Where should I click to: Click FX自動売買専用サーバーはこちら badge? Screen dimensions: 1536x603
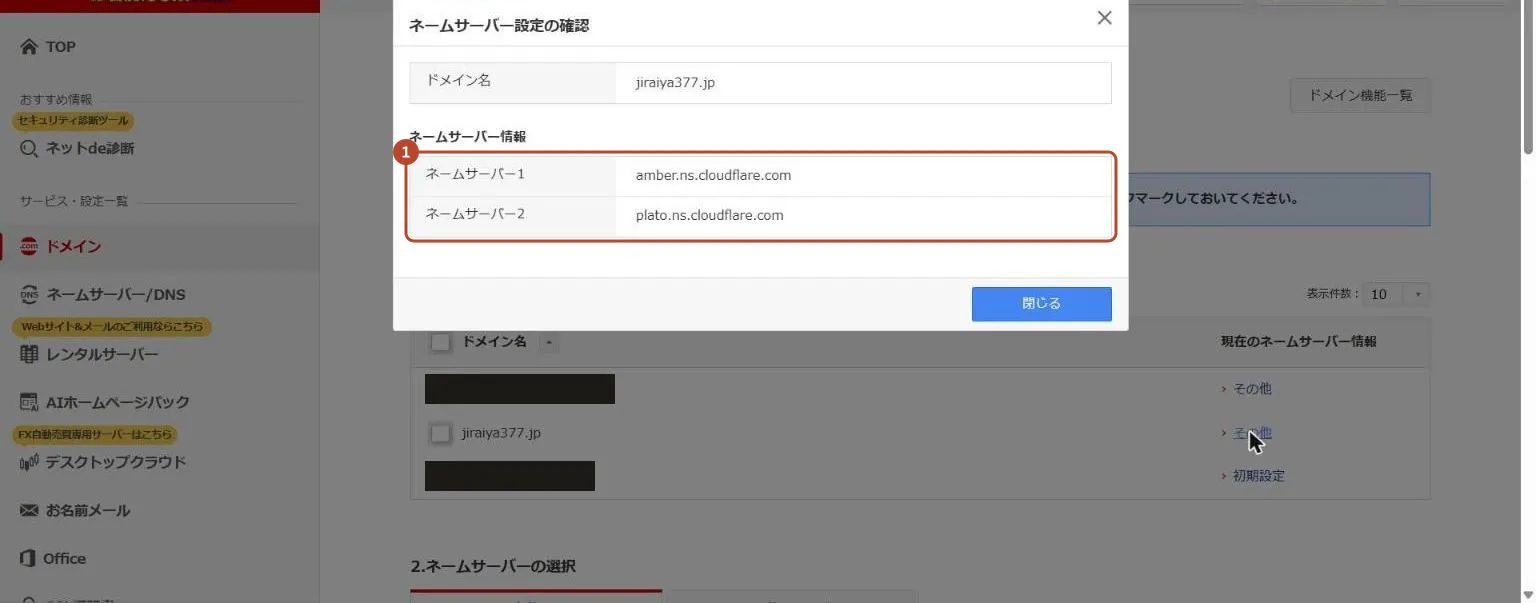(95, 434)
